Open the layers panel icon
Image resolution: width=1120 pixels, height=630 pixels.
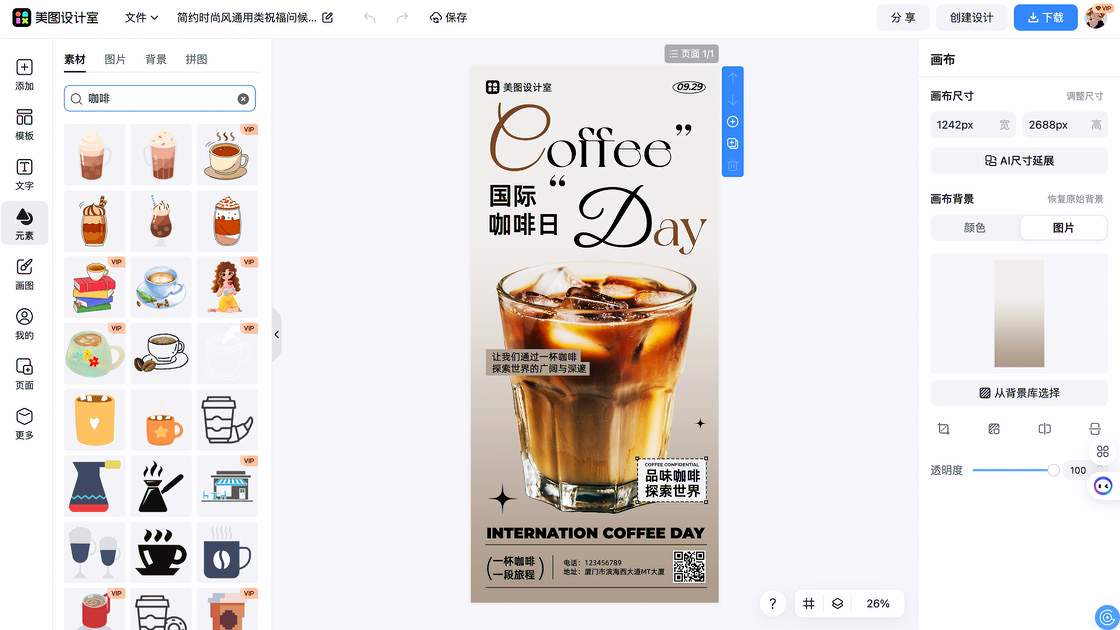tap(838, 604)
